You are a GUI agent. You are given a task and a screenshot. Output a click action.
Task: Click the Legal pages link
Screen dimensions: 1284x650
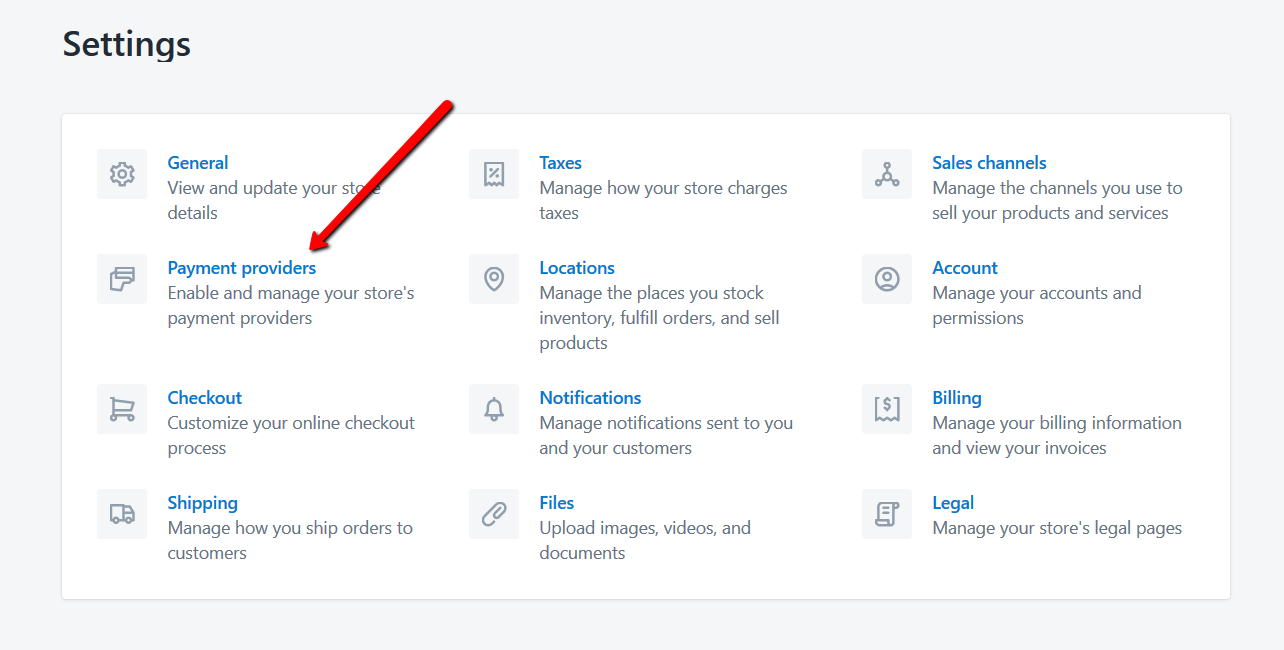[x=953, y=503]
